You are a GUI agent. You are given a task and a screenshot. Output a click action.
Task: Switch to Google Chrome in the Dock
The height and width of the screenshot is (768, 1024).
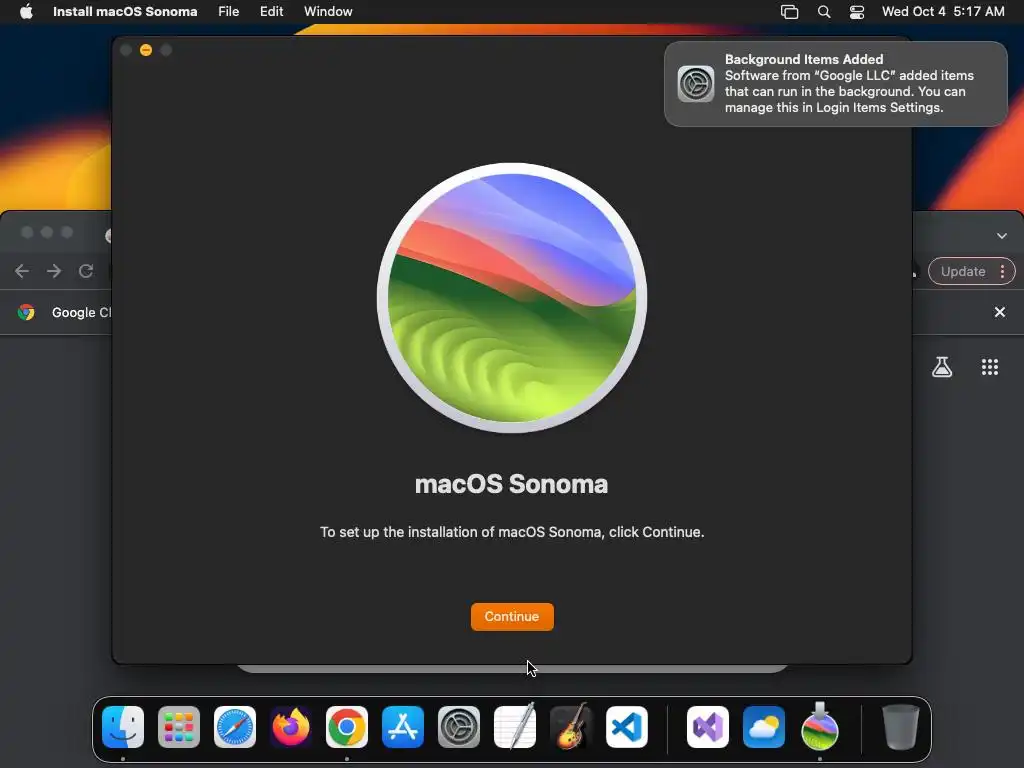point(347,727)
